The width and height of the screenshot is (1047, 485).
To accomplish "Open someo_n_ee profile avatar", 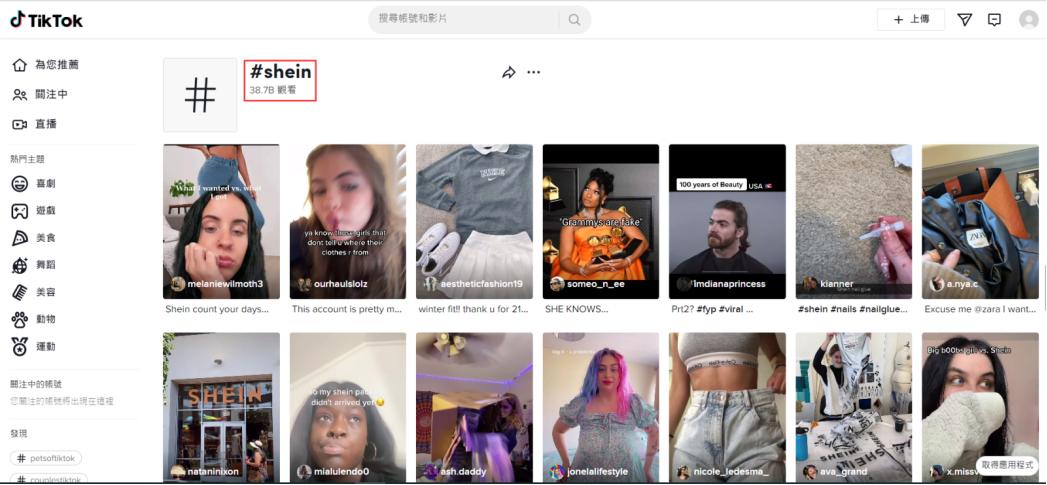I will [557, 284].
